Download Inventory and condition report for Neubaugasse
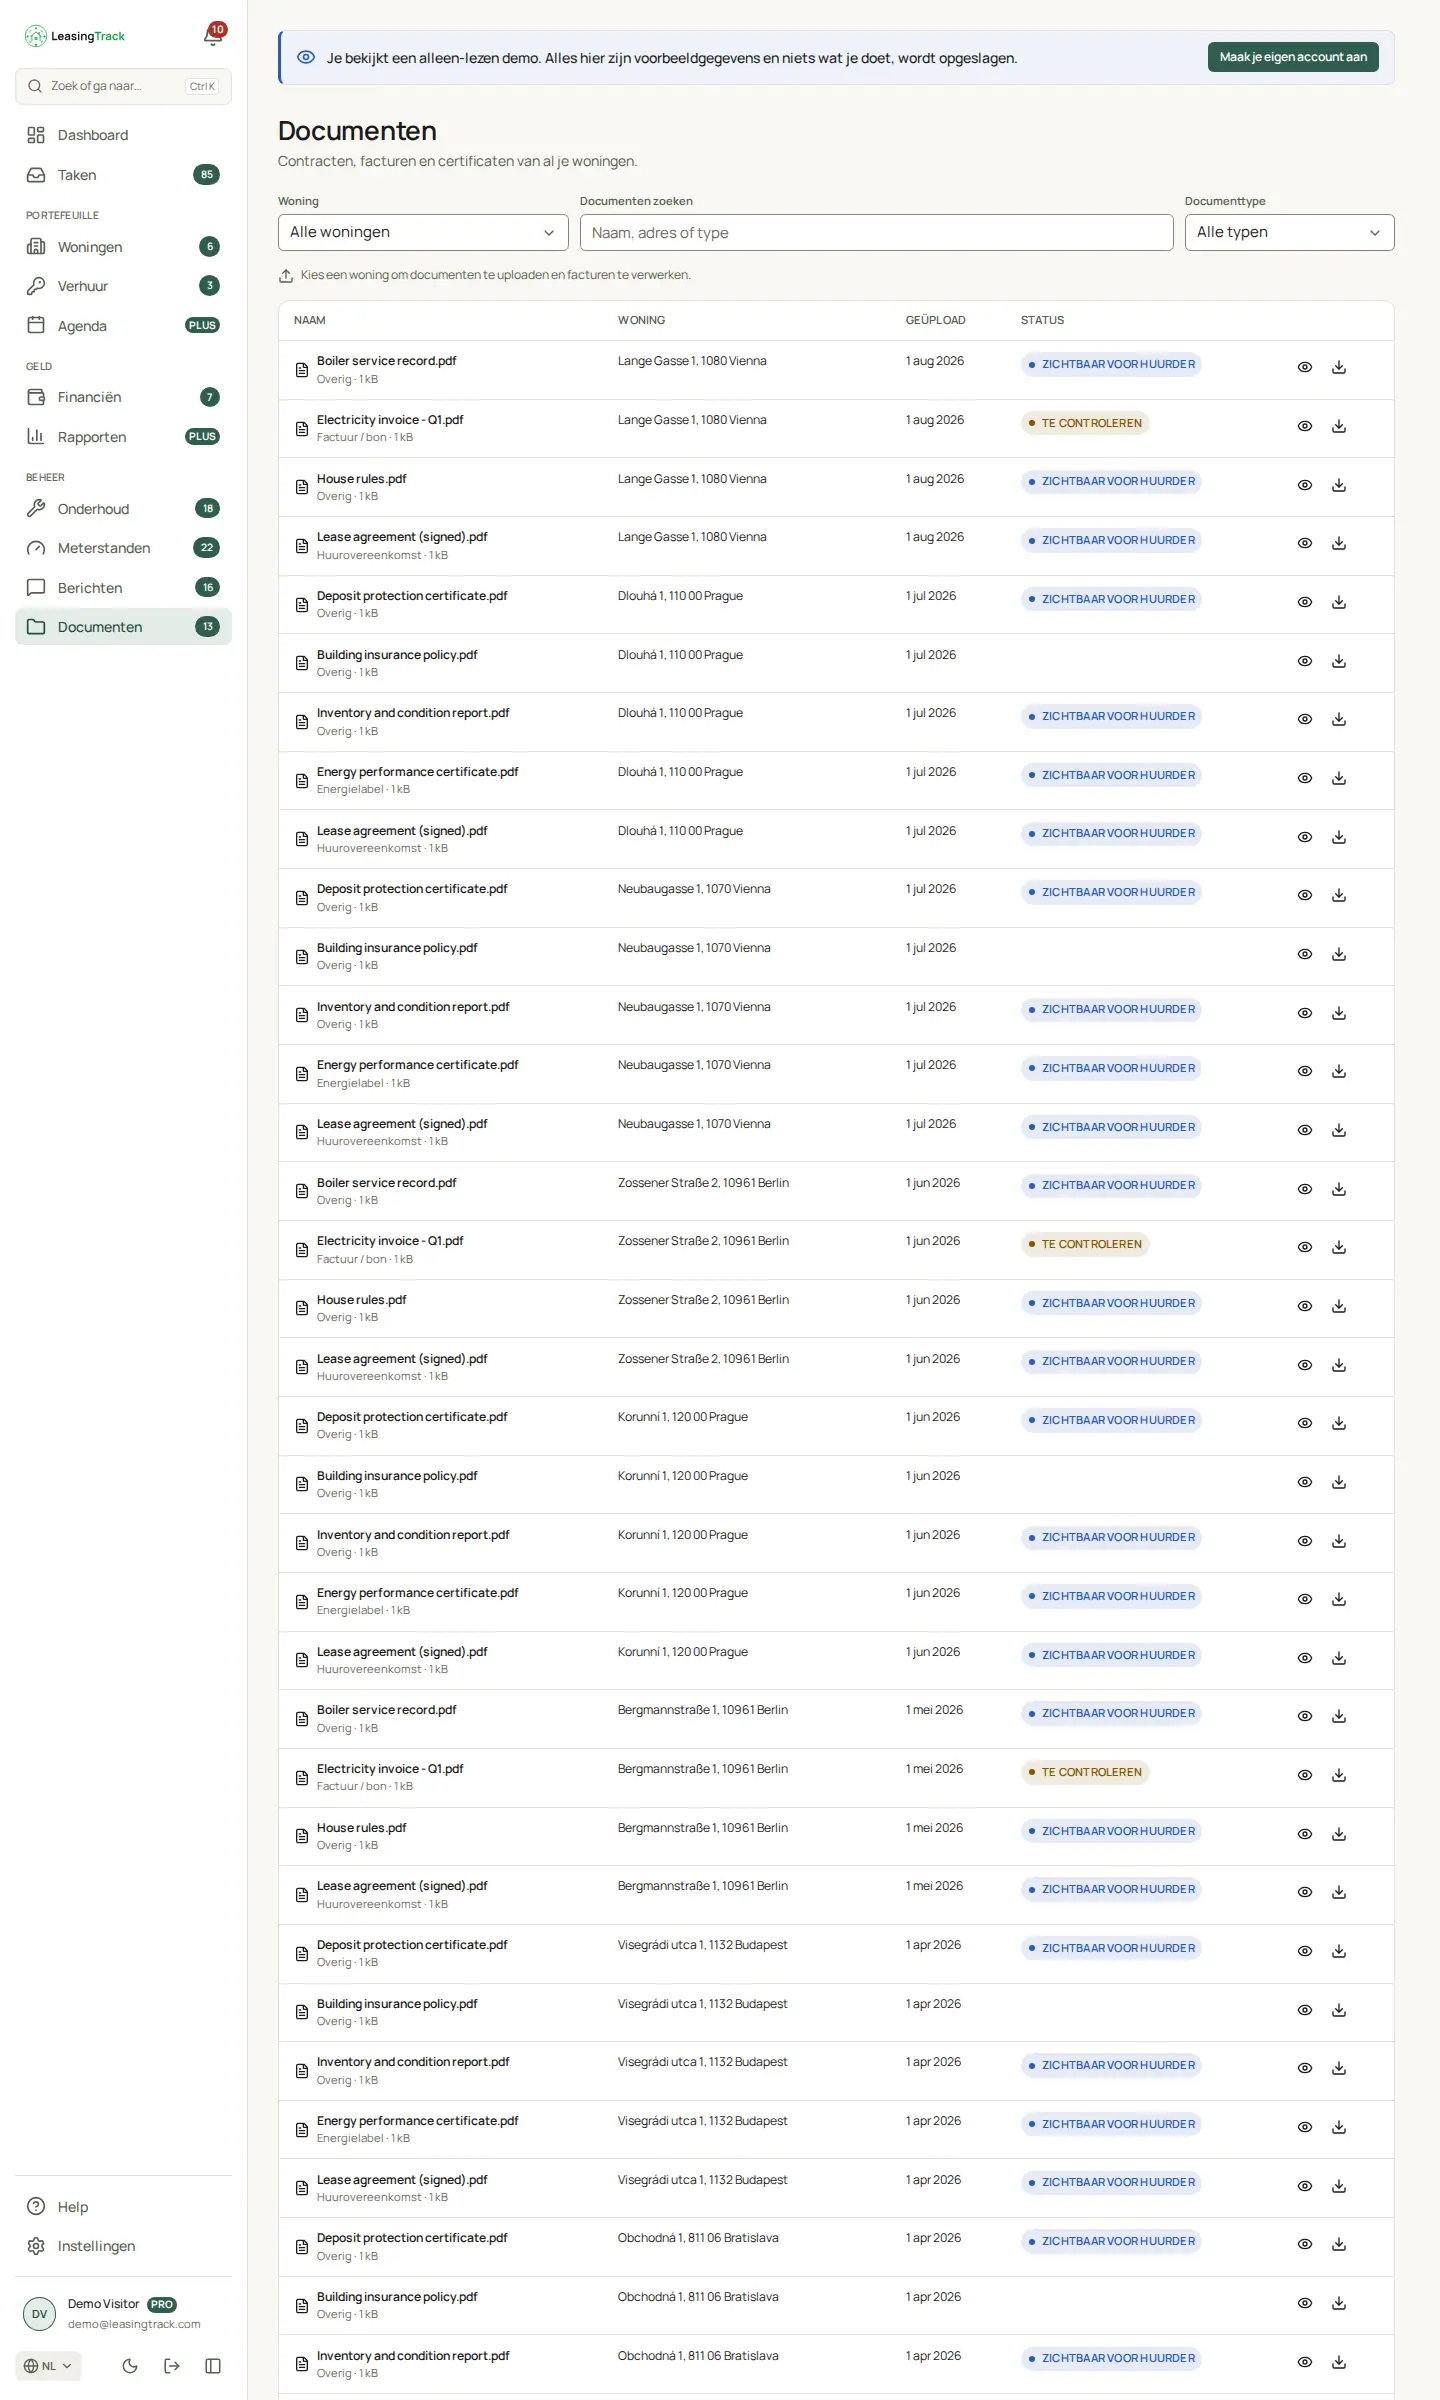1440x2400 pixels. pyautogui.click(x=1339, y=1013)
